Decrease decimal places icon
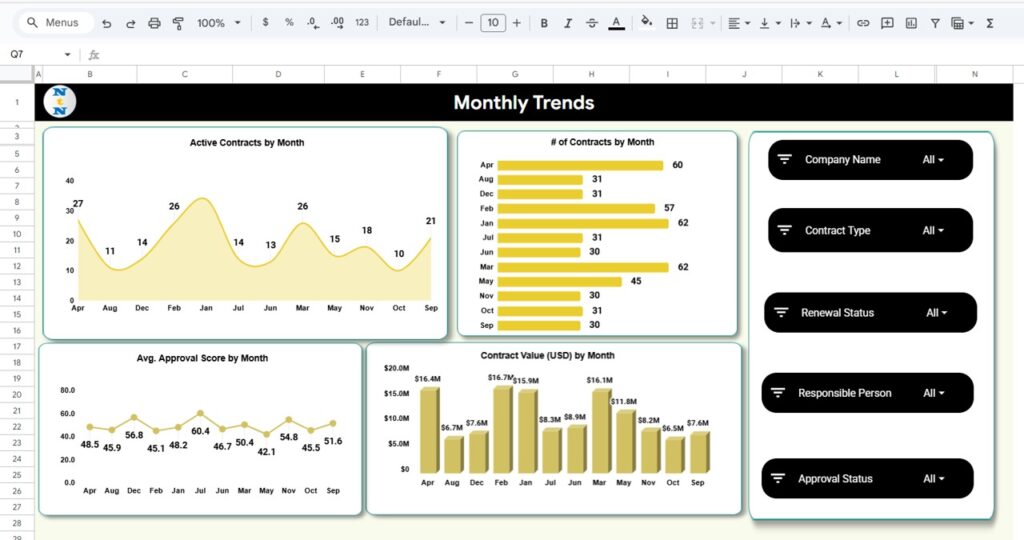 (x=313, y=23)
